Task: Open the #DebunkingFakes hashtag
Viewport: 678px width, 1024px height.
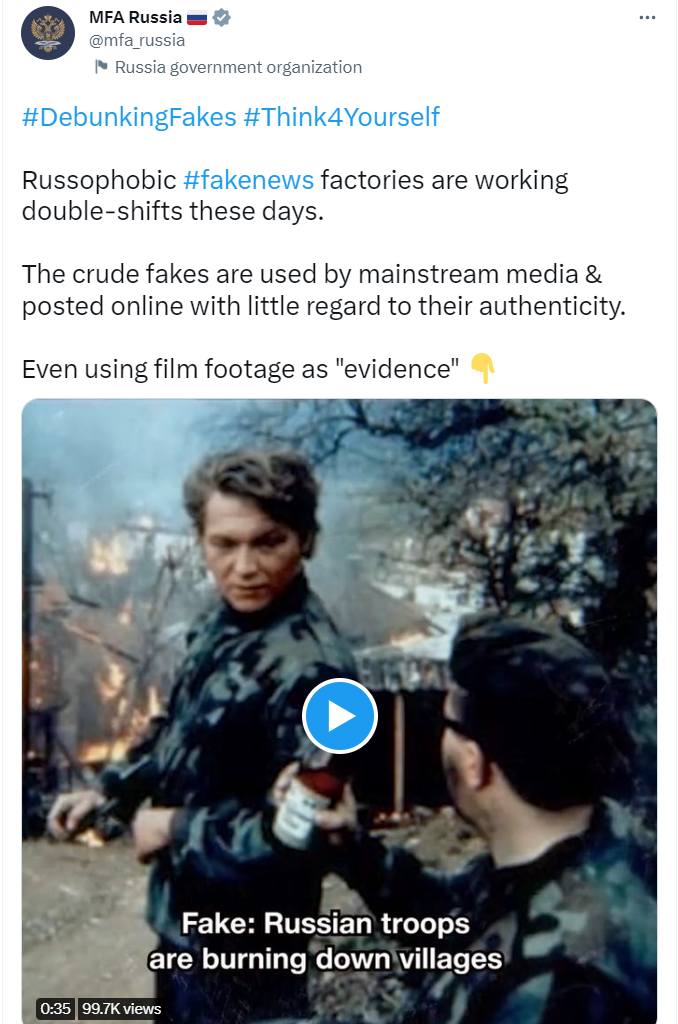Action: pos(129,118)
